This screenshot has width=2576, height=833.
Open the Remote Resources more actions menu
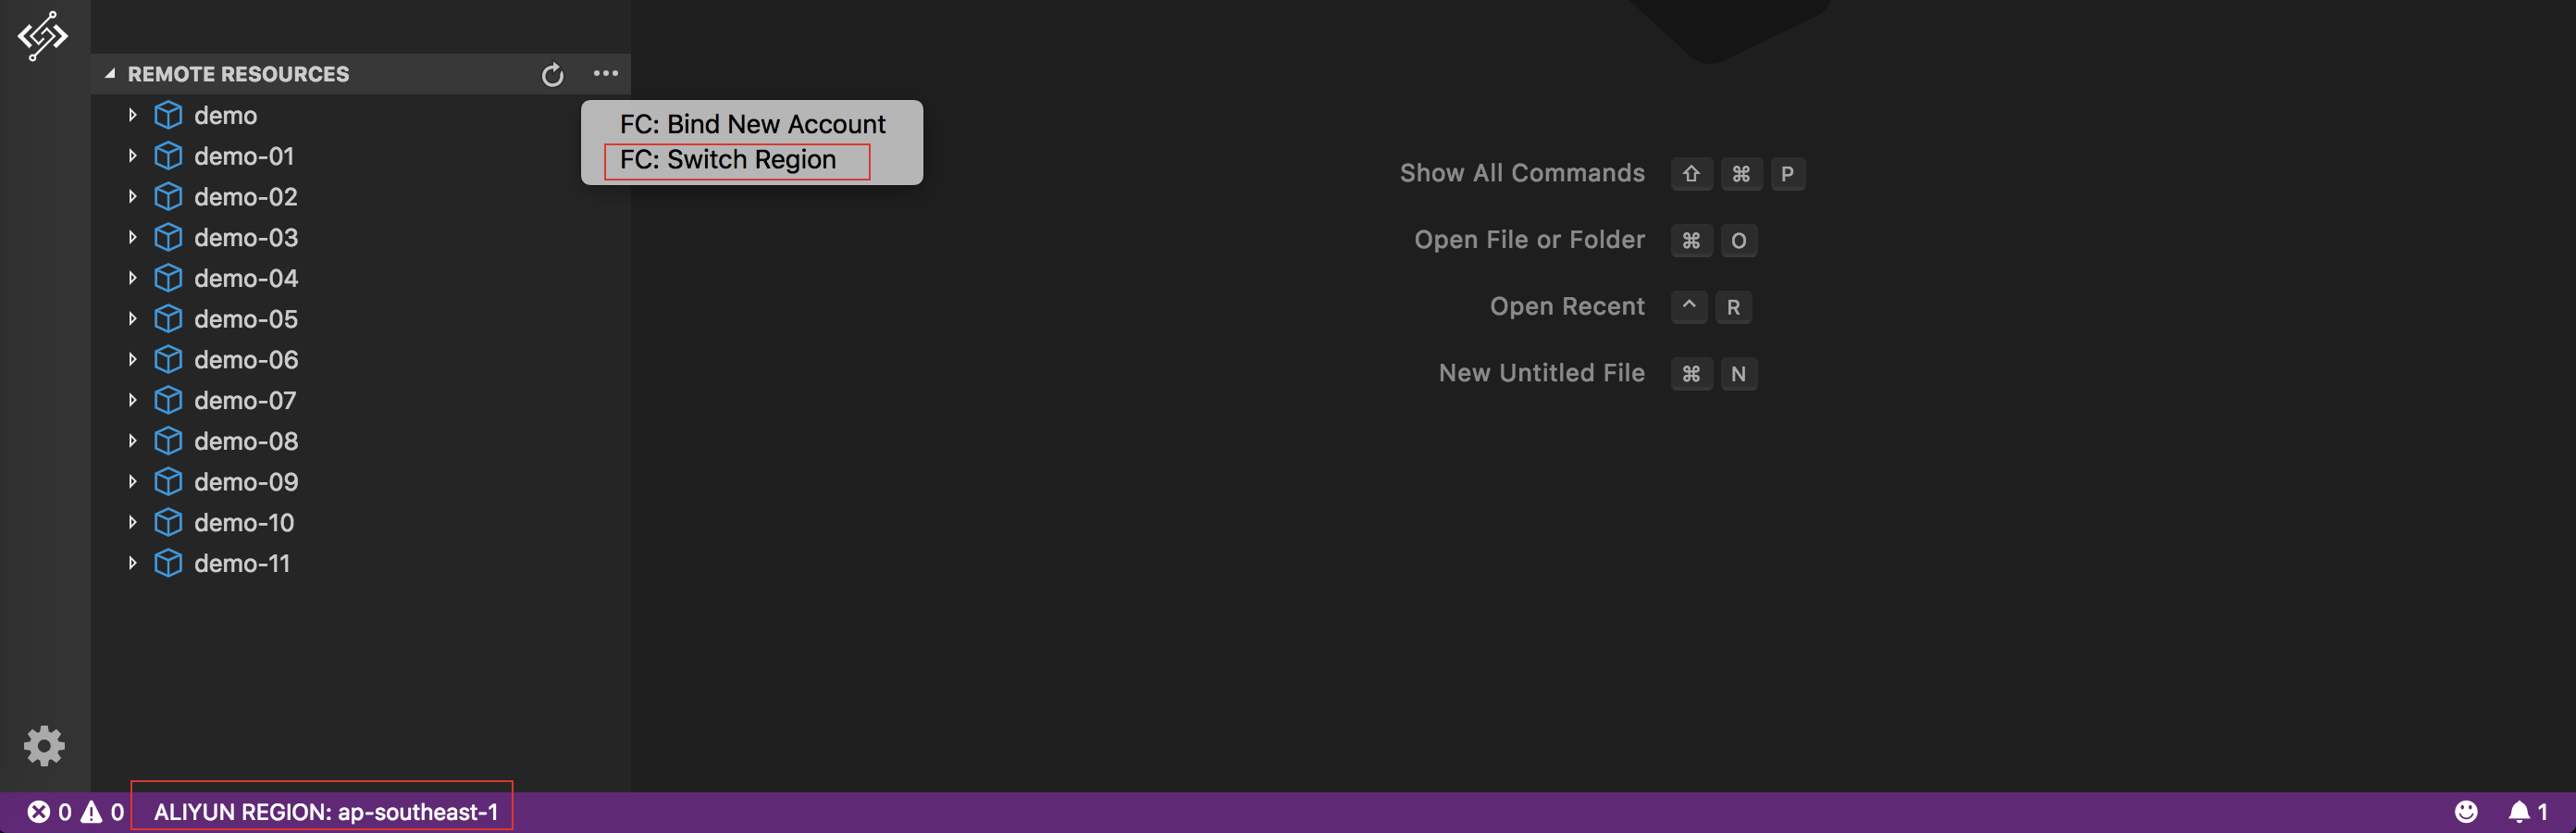coord(605,73)
